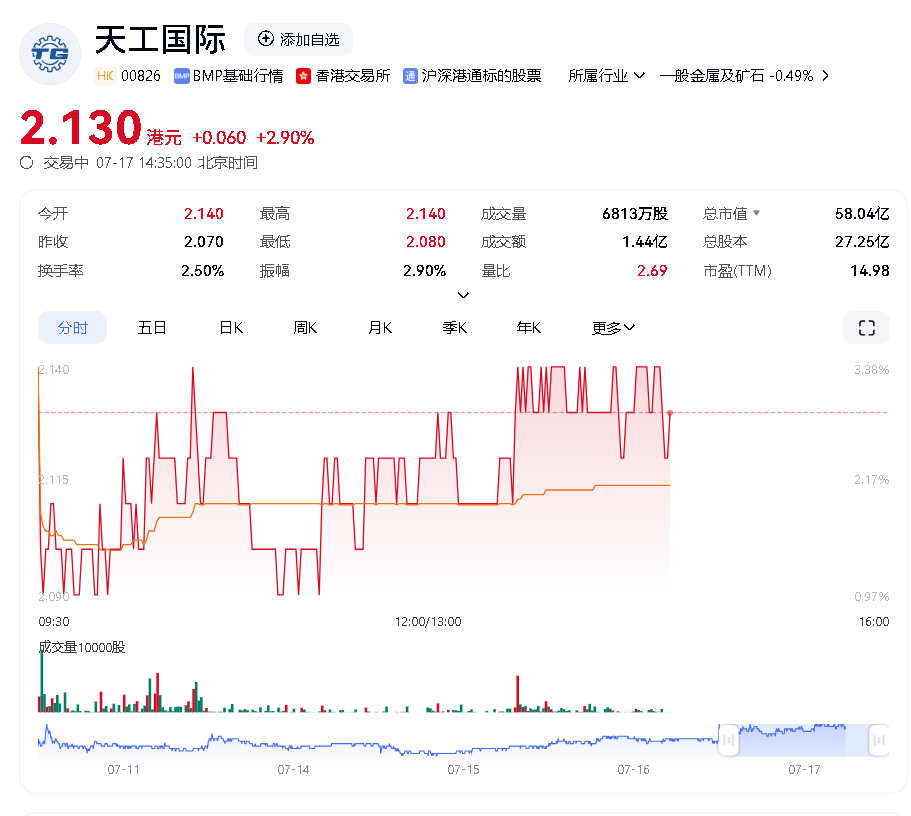Select the 月K chart tab
911x816 pixels.
(x=380, y=328)
